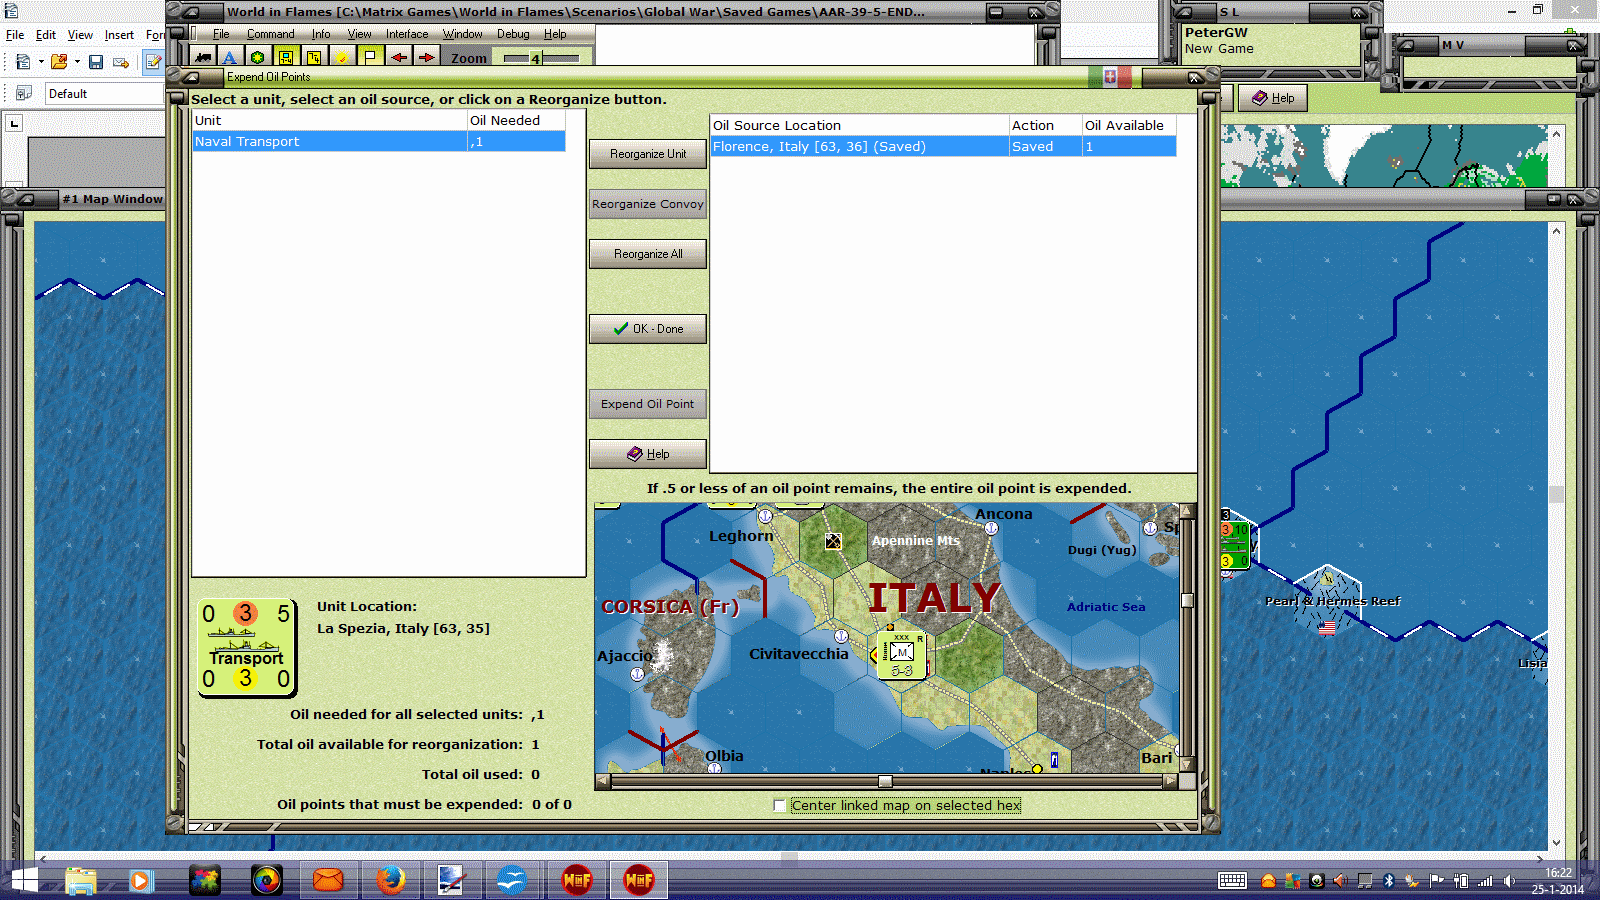This screenshot has height=900, width=1600.
Task: Click the main map vertical scrollbar thumb
Action: tap(1556, 494)
